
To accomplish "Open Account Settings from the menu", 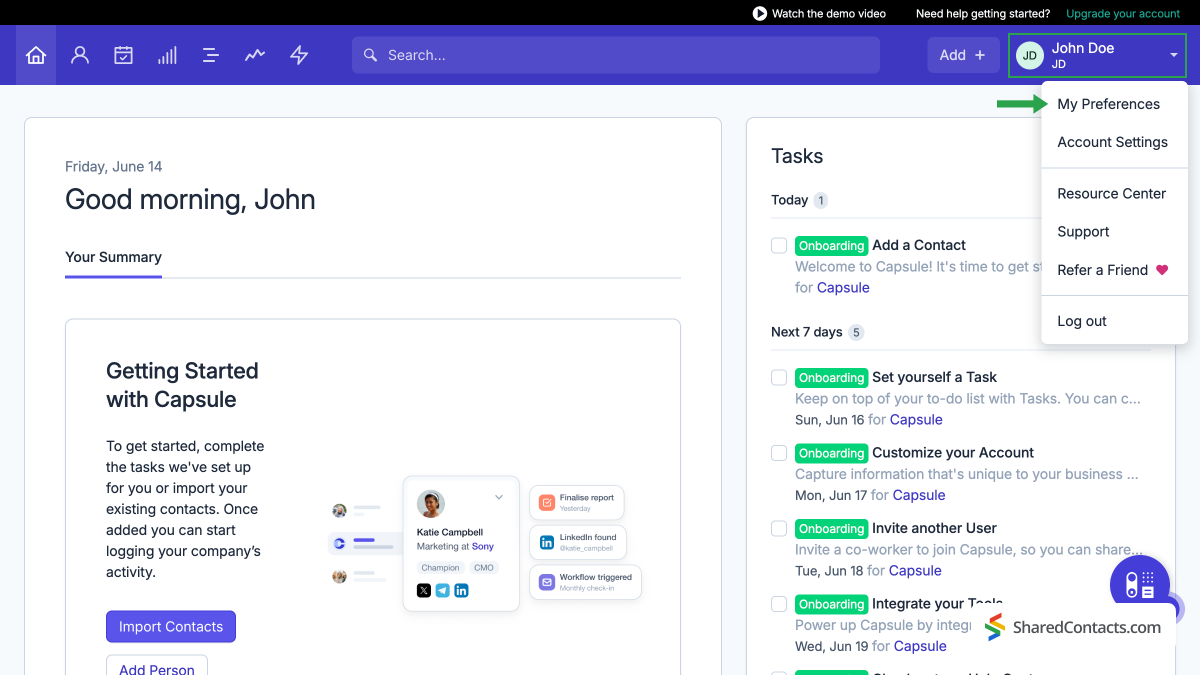I will point(1112,142).
